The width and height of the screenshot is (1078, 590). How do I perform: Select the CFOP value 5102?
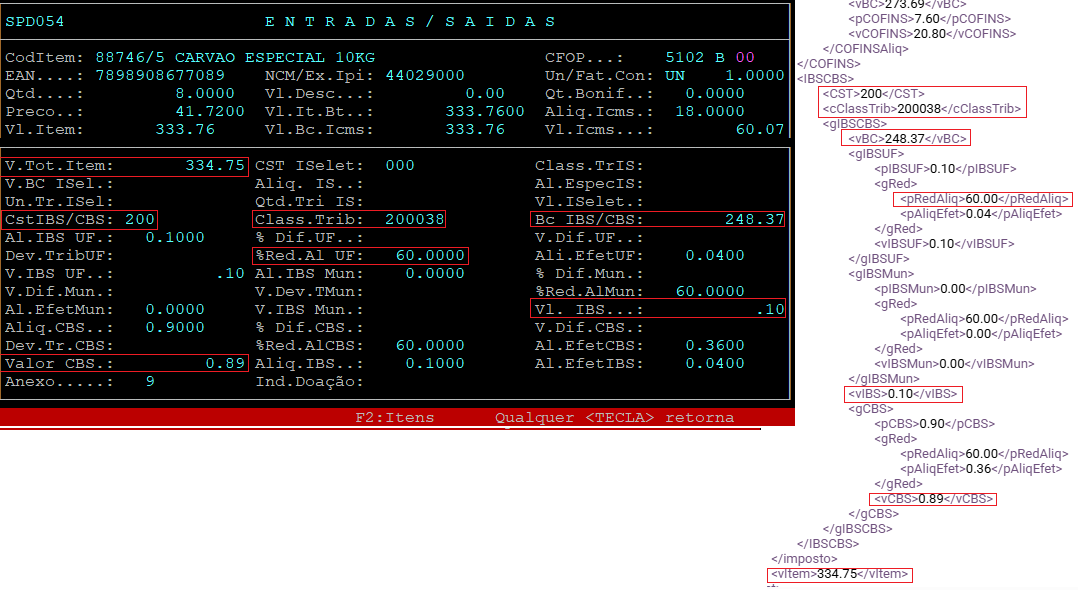click(x=685, y=57)
